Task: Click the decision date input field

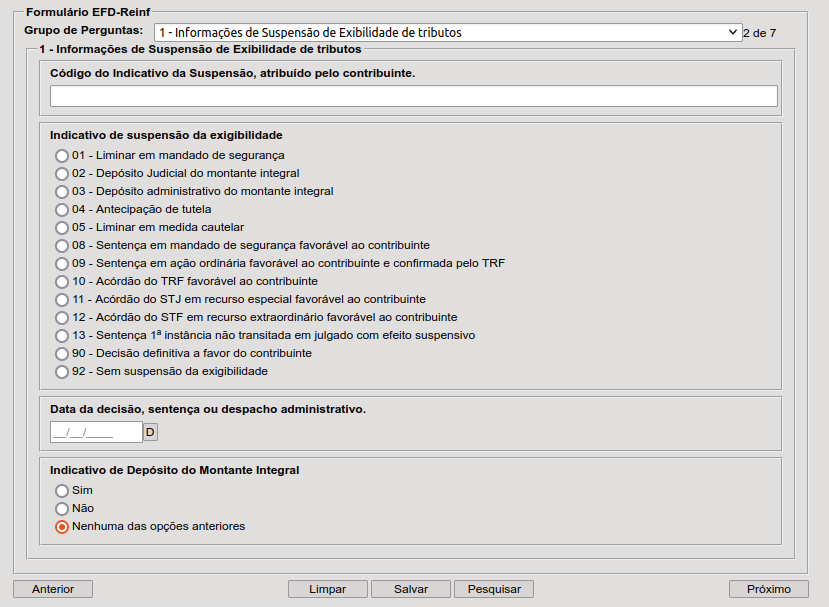Action: [x=96, y=432]
